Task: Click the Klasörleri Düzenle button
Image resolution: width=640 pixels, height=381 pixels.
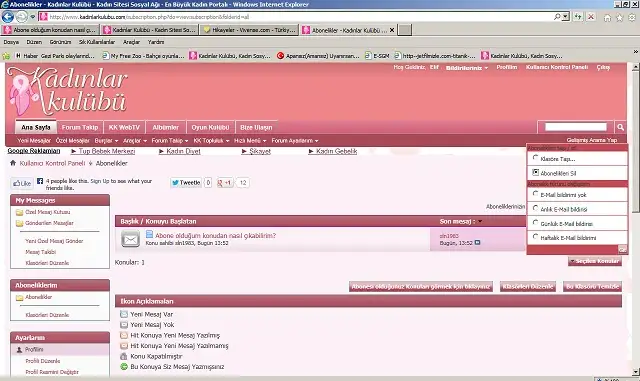Action: (x=528, y=287)
